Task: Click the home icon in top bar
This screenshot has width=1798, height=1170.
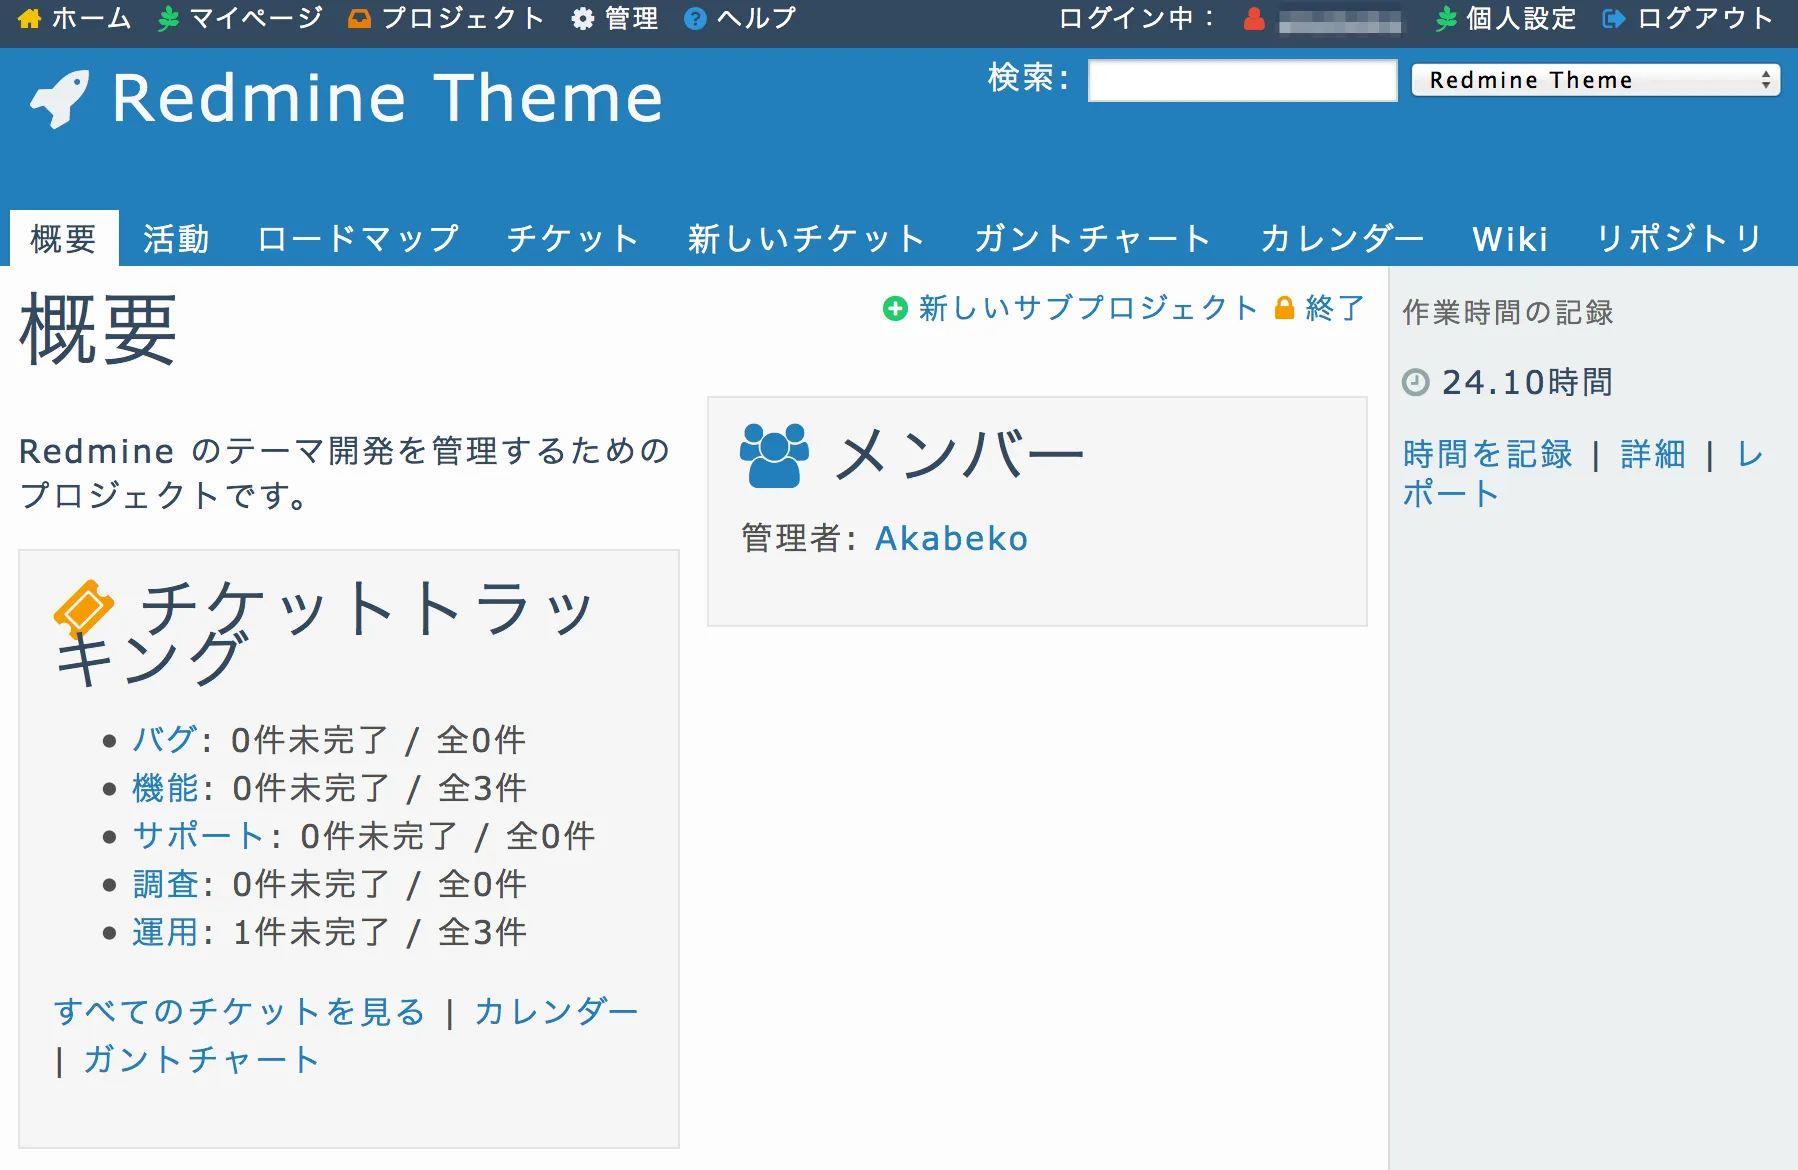Action: [x=29, y=19]
